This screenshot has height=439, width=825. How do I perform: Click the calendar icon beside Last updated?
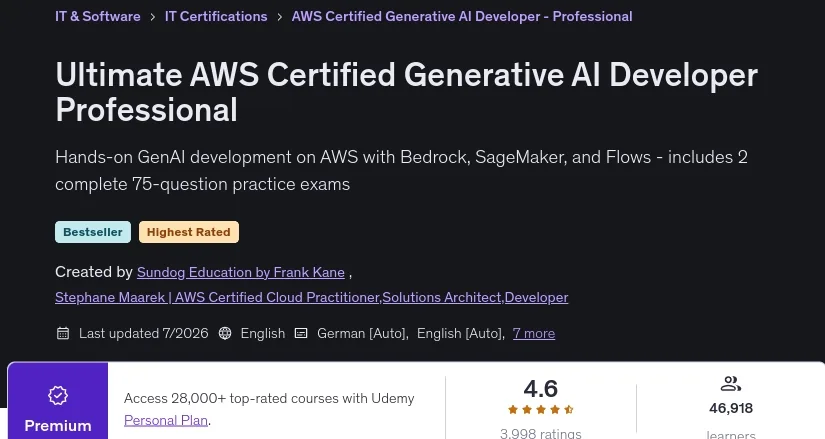point(63,333)
